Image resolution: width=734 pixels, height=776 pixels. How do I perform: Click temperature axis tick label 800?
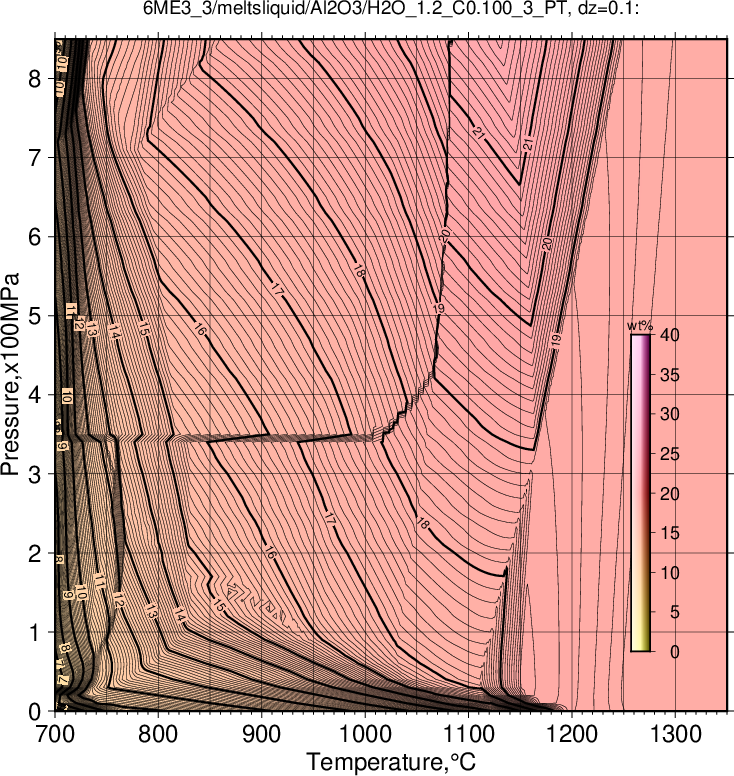[158, 734]
